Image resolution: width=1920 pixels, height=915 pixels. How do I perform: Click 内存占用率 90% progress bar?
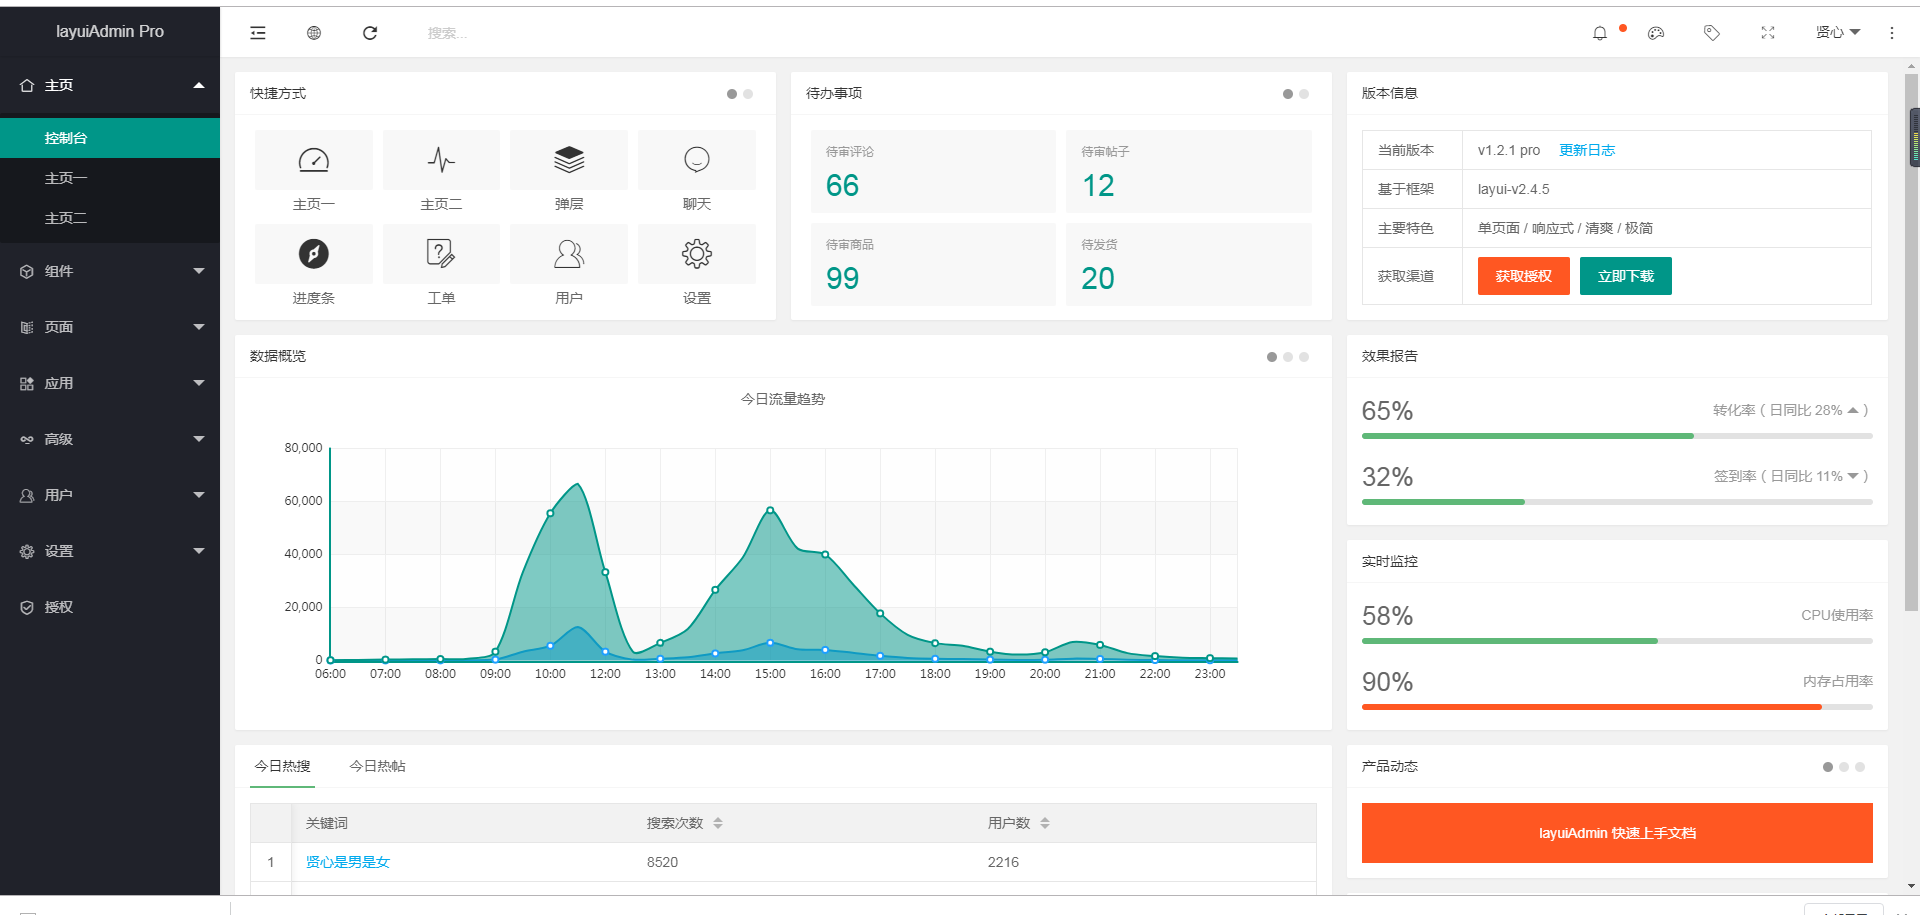point(1617,707)
